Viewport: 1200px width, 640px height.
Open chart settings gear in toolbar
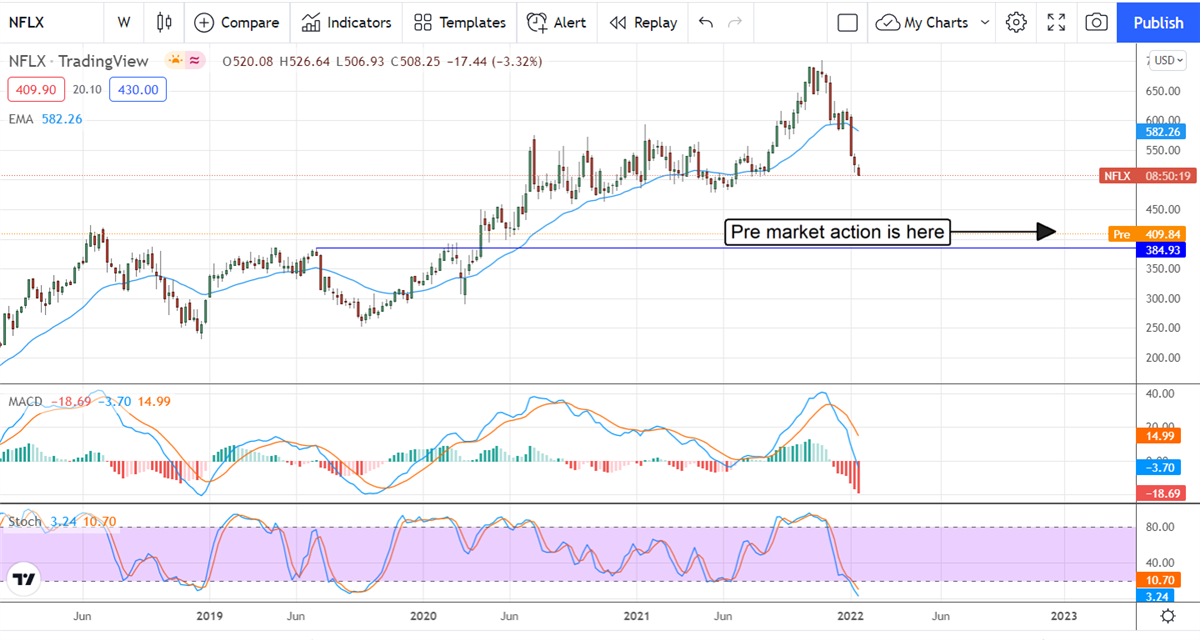(1016, 22)
